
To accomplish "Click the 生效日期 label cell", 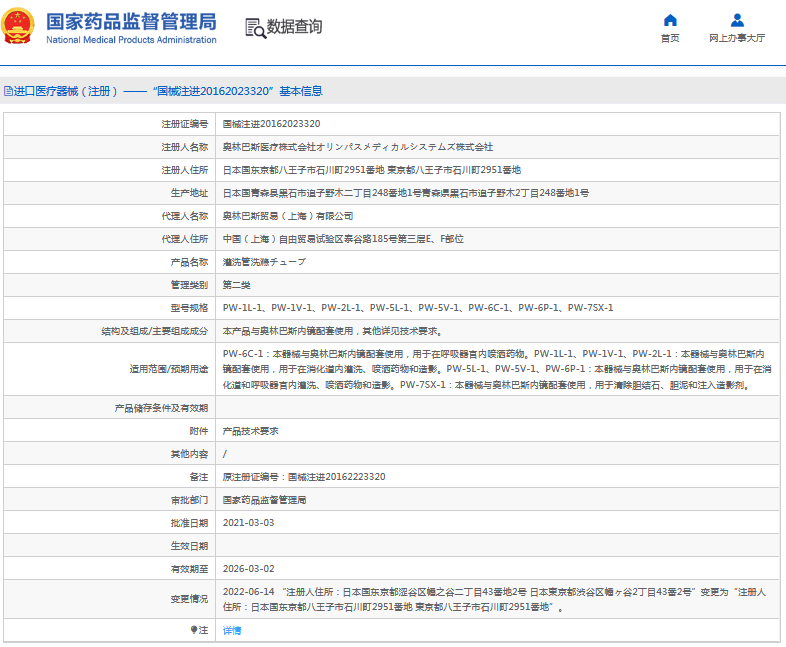I will (109, 546).
